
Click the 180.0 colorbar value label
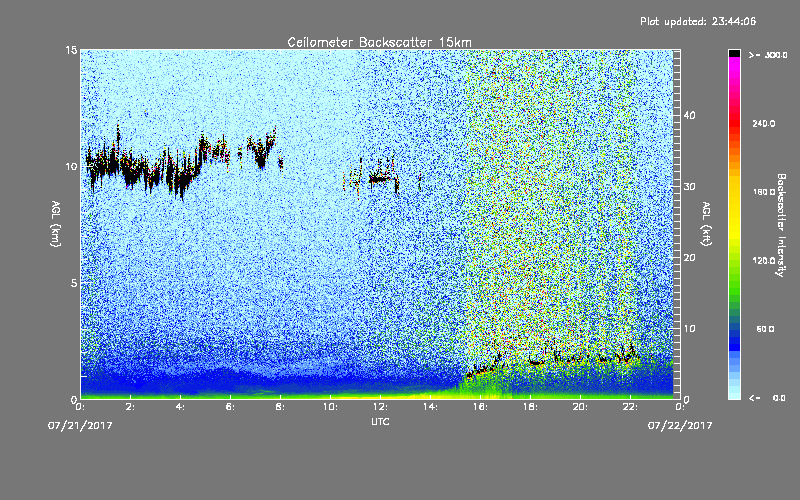763,192
